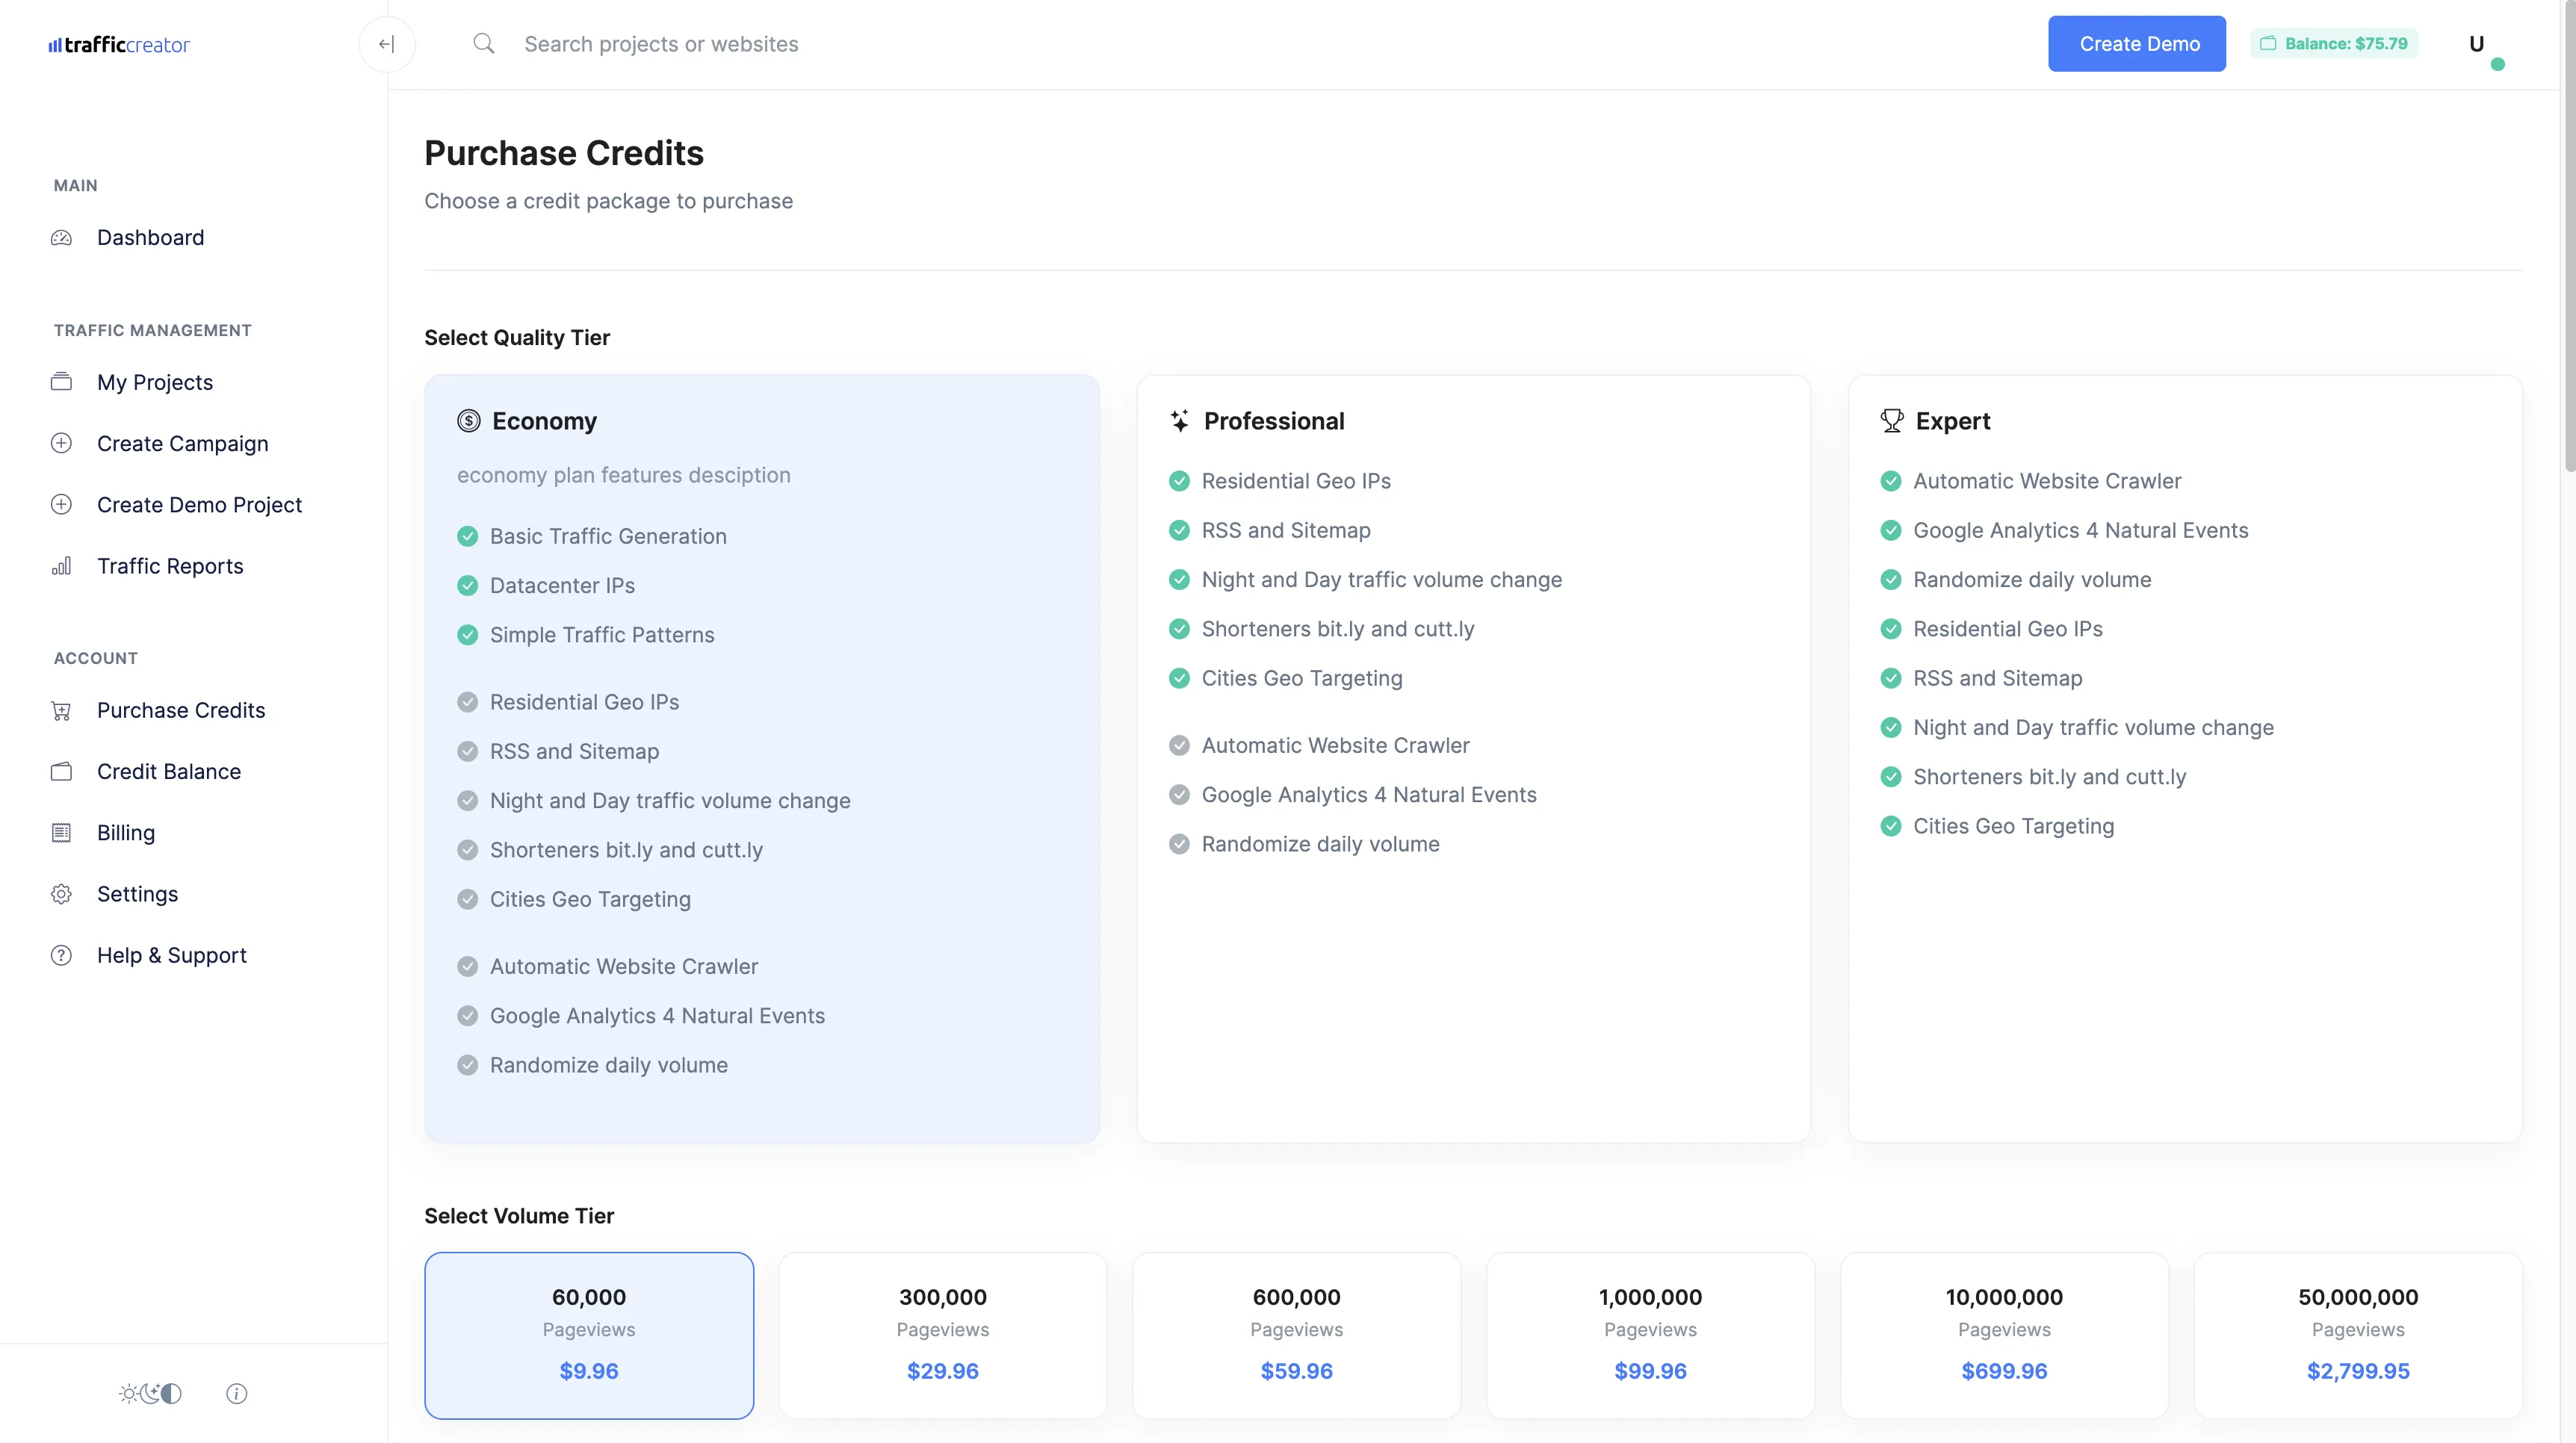Click Economy's "Shorteners bit.ly and cutt.ly"
The height and width of the screenshot is (1443, 2576).
click(x=626, y=850)
